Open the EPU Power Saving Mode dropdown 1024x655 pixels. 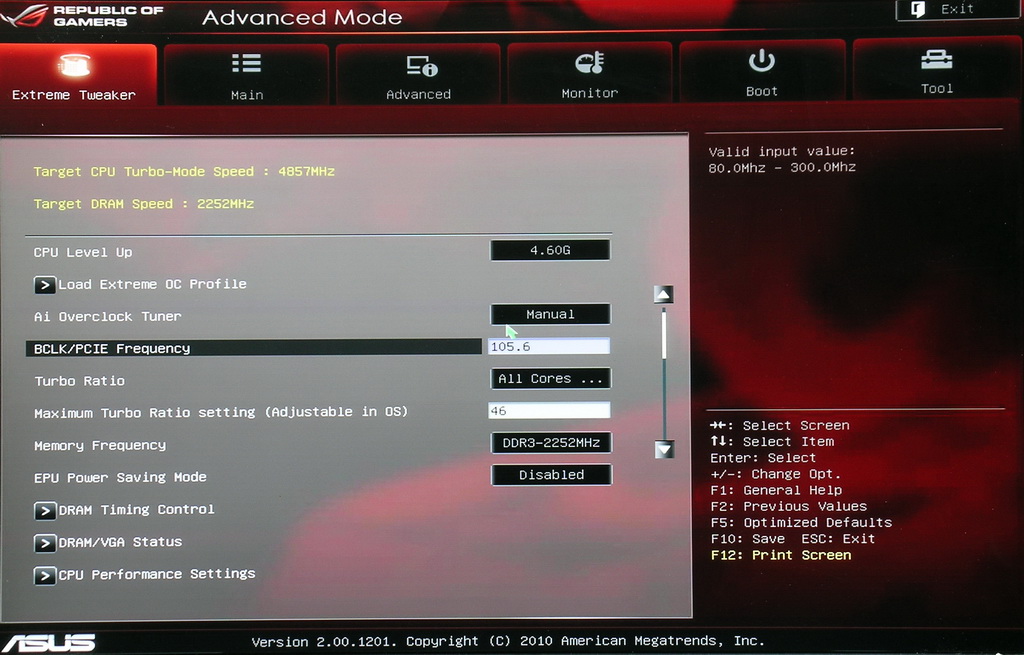tap(551, 475)
